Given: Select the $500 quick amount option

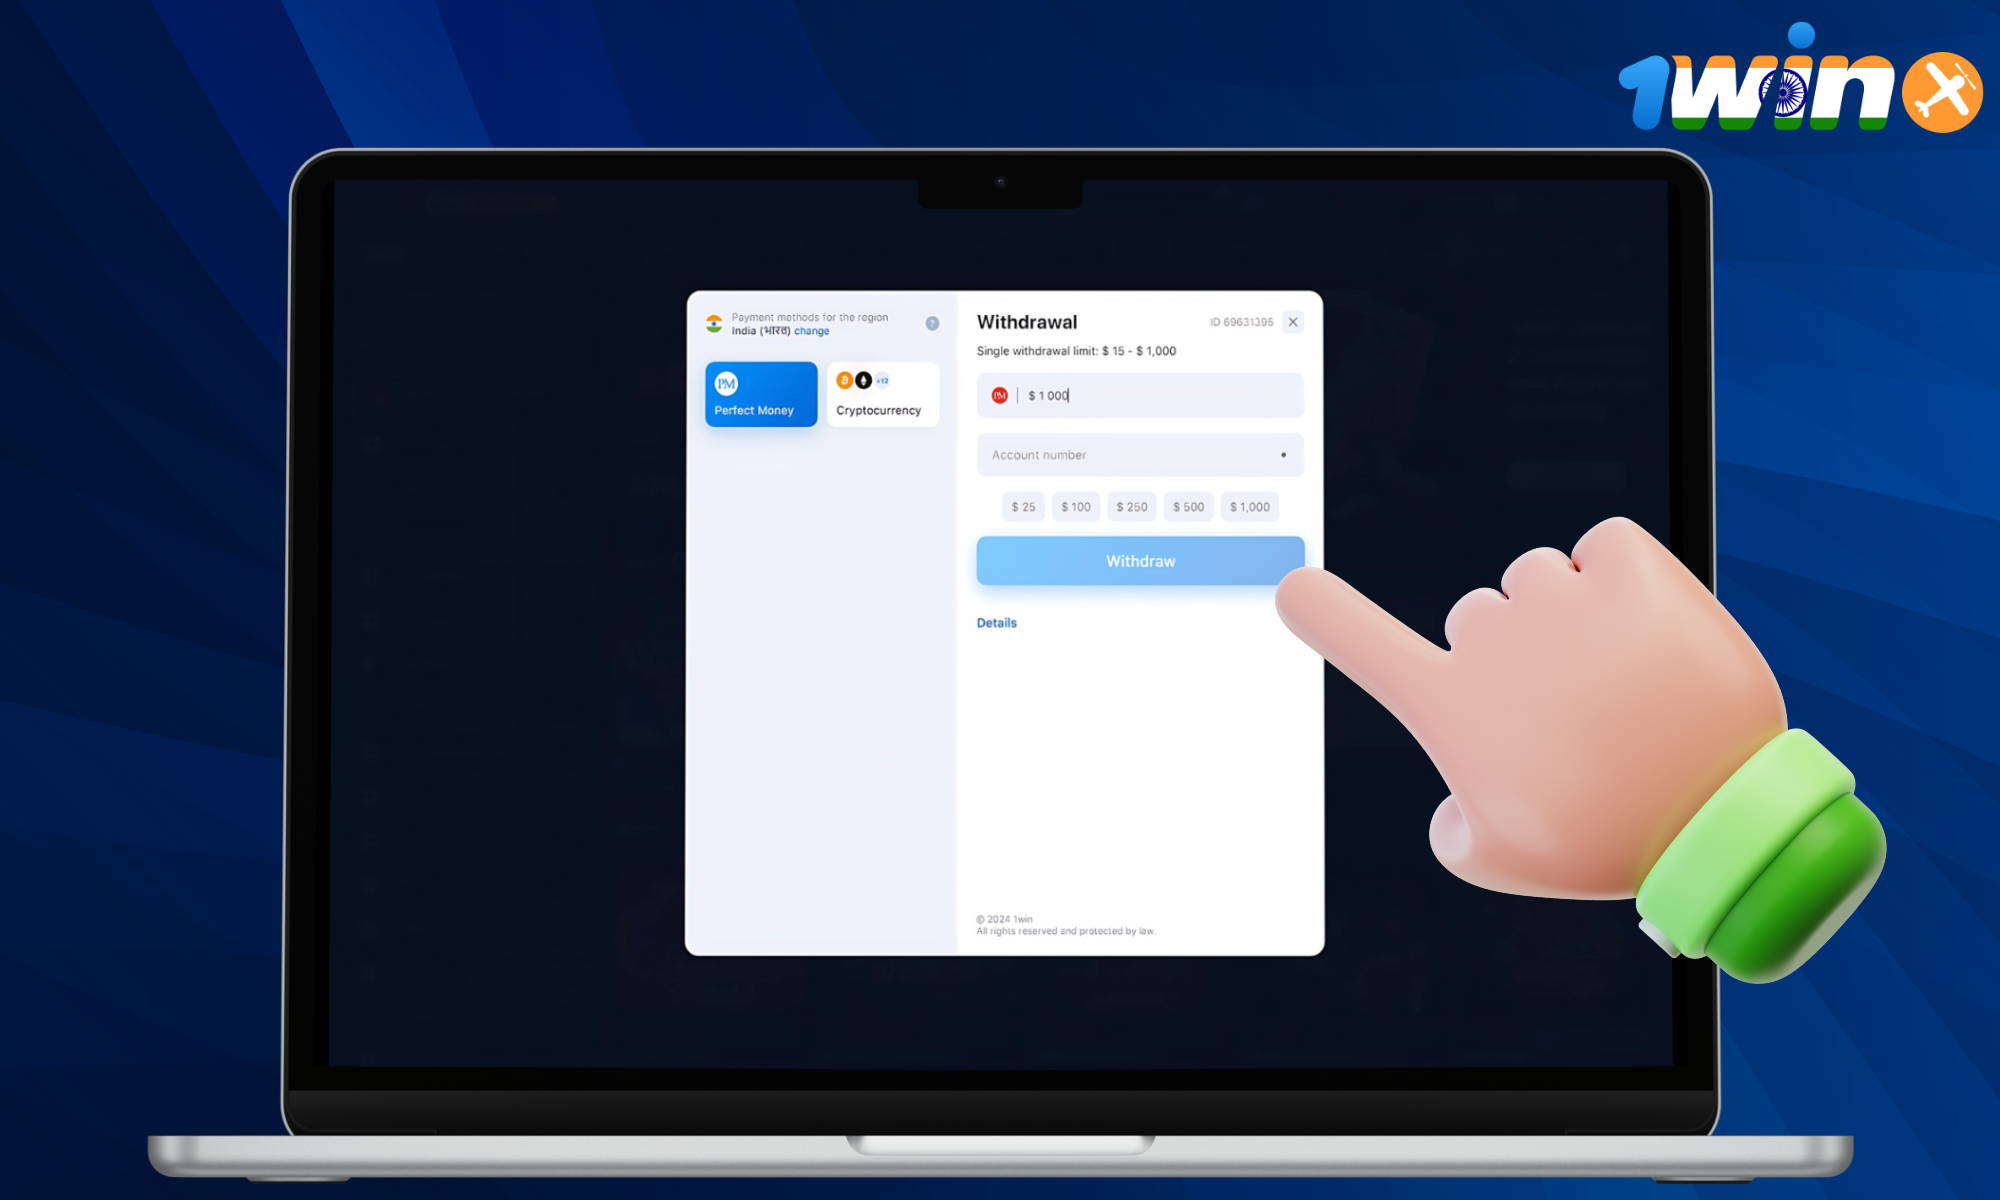Looking at the screenshot, I should pyautogui.click(x=1189, y=506).
